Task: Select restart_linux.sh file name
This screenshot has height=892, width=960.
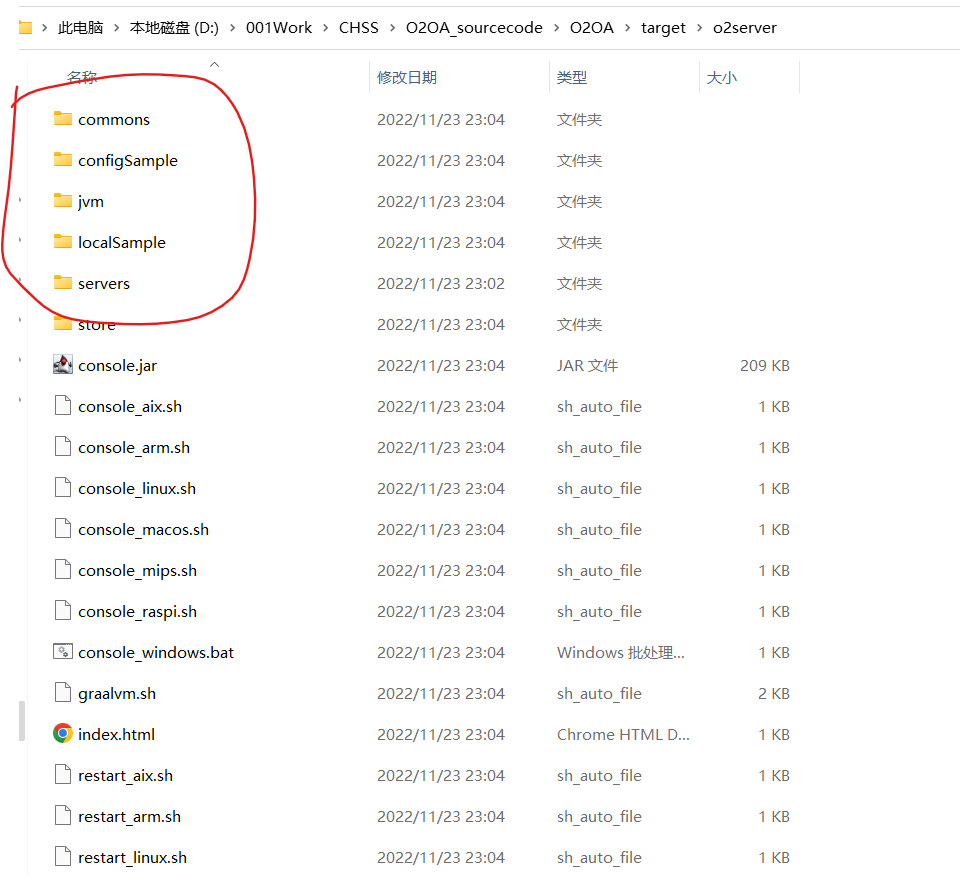Action: click(132, 858)
